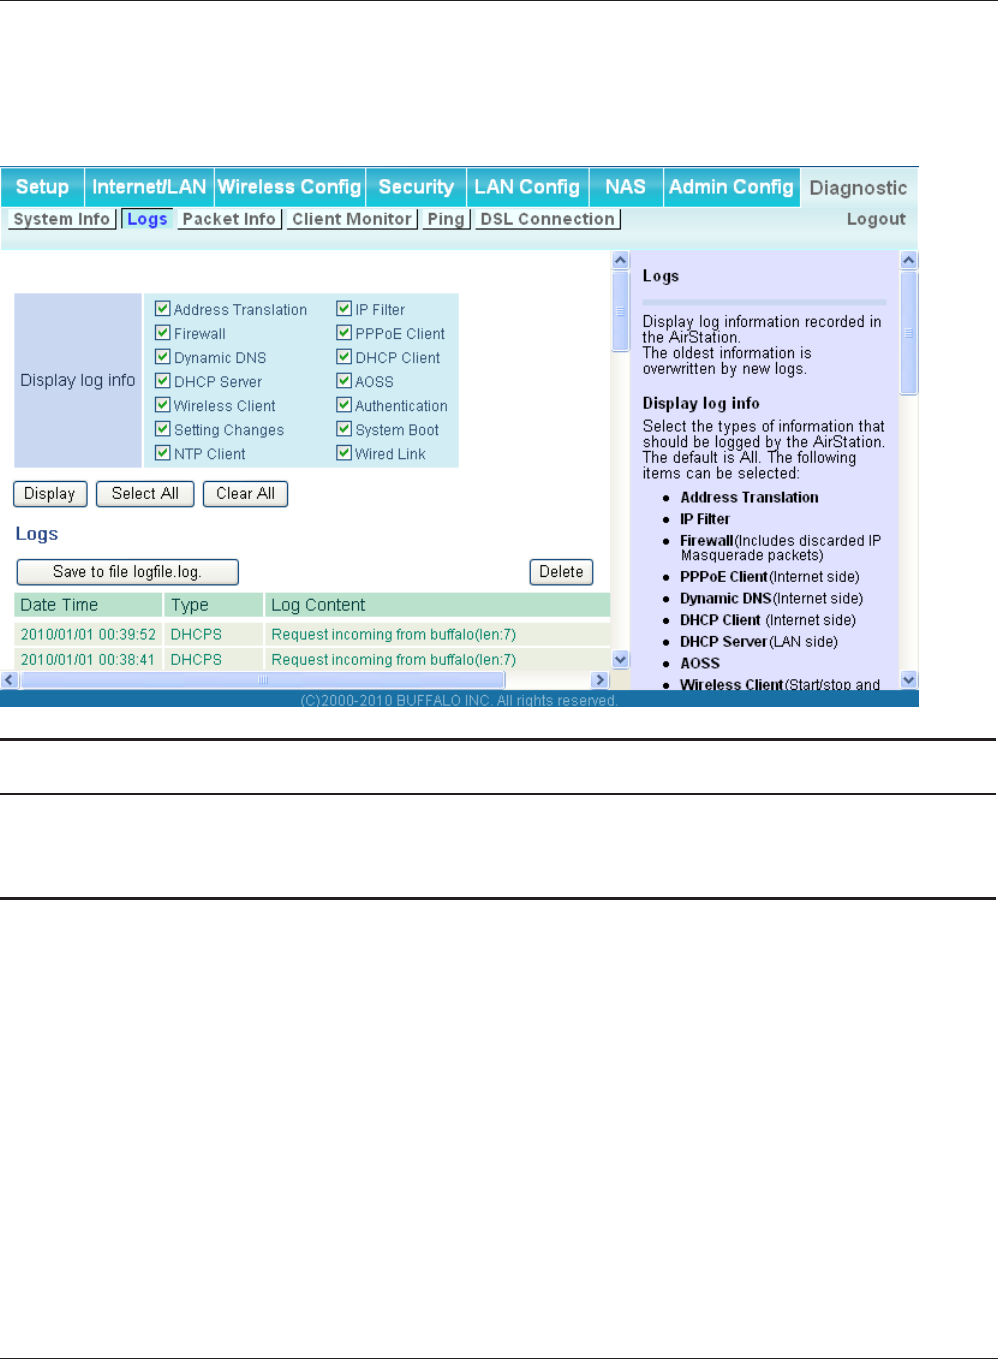The width and height of the screenshot is (998, 1359).
Task: Open the DSL Connection subpage
Action: click(548, 219)
